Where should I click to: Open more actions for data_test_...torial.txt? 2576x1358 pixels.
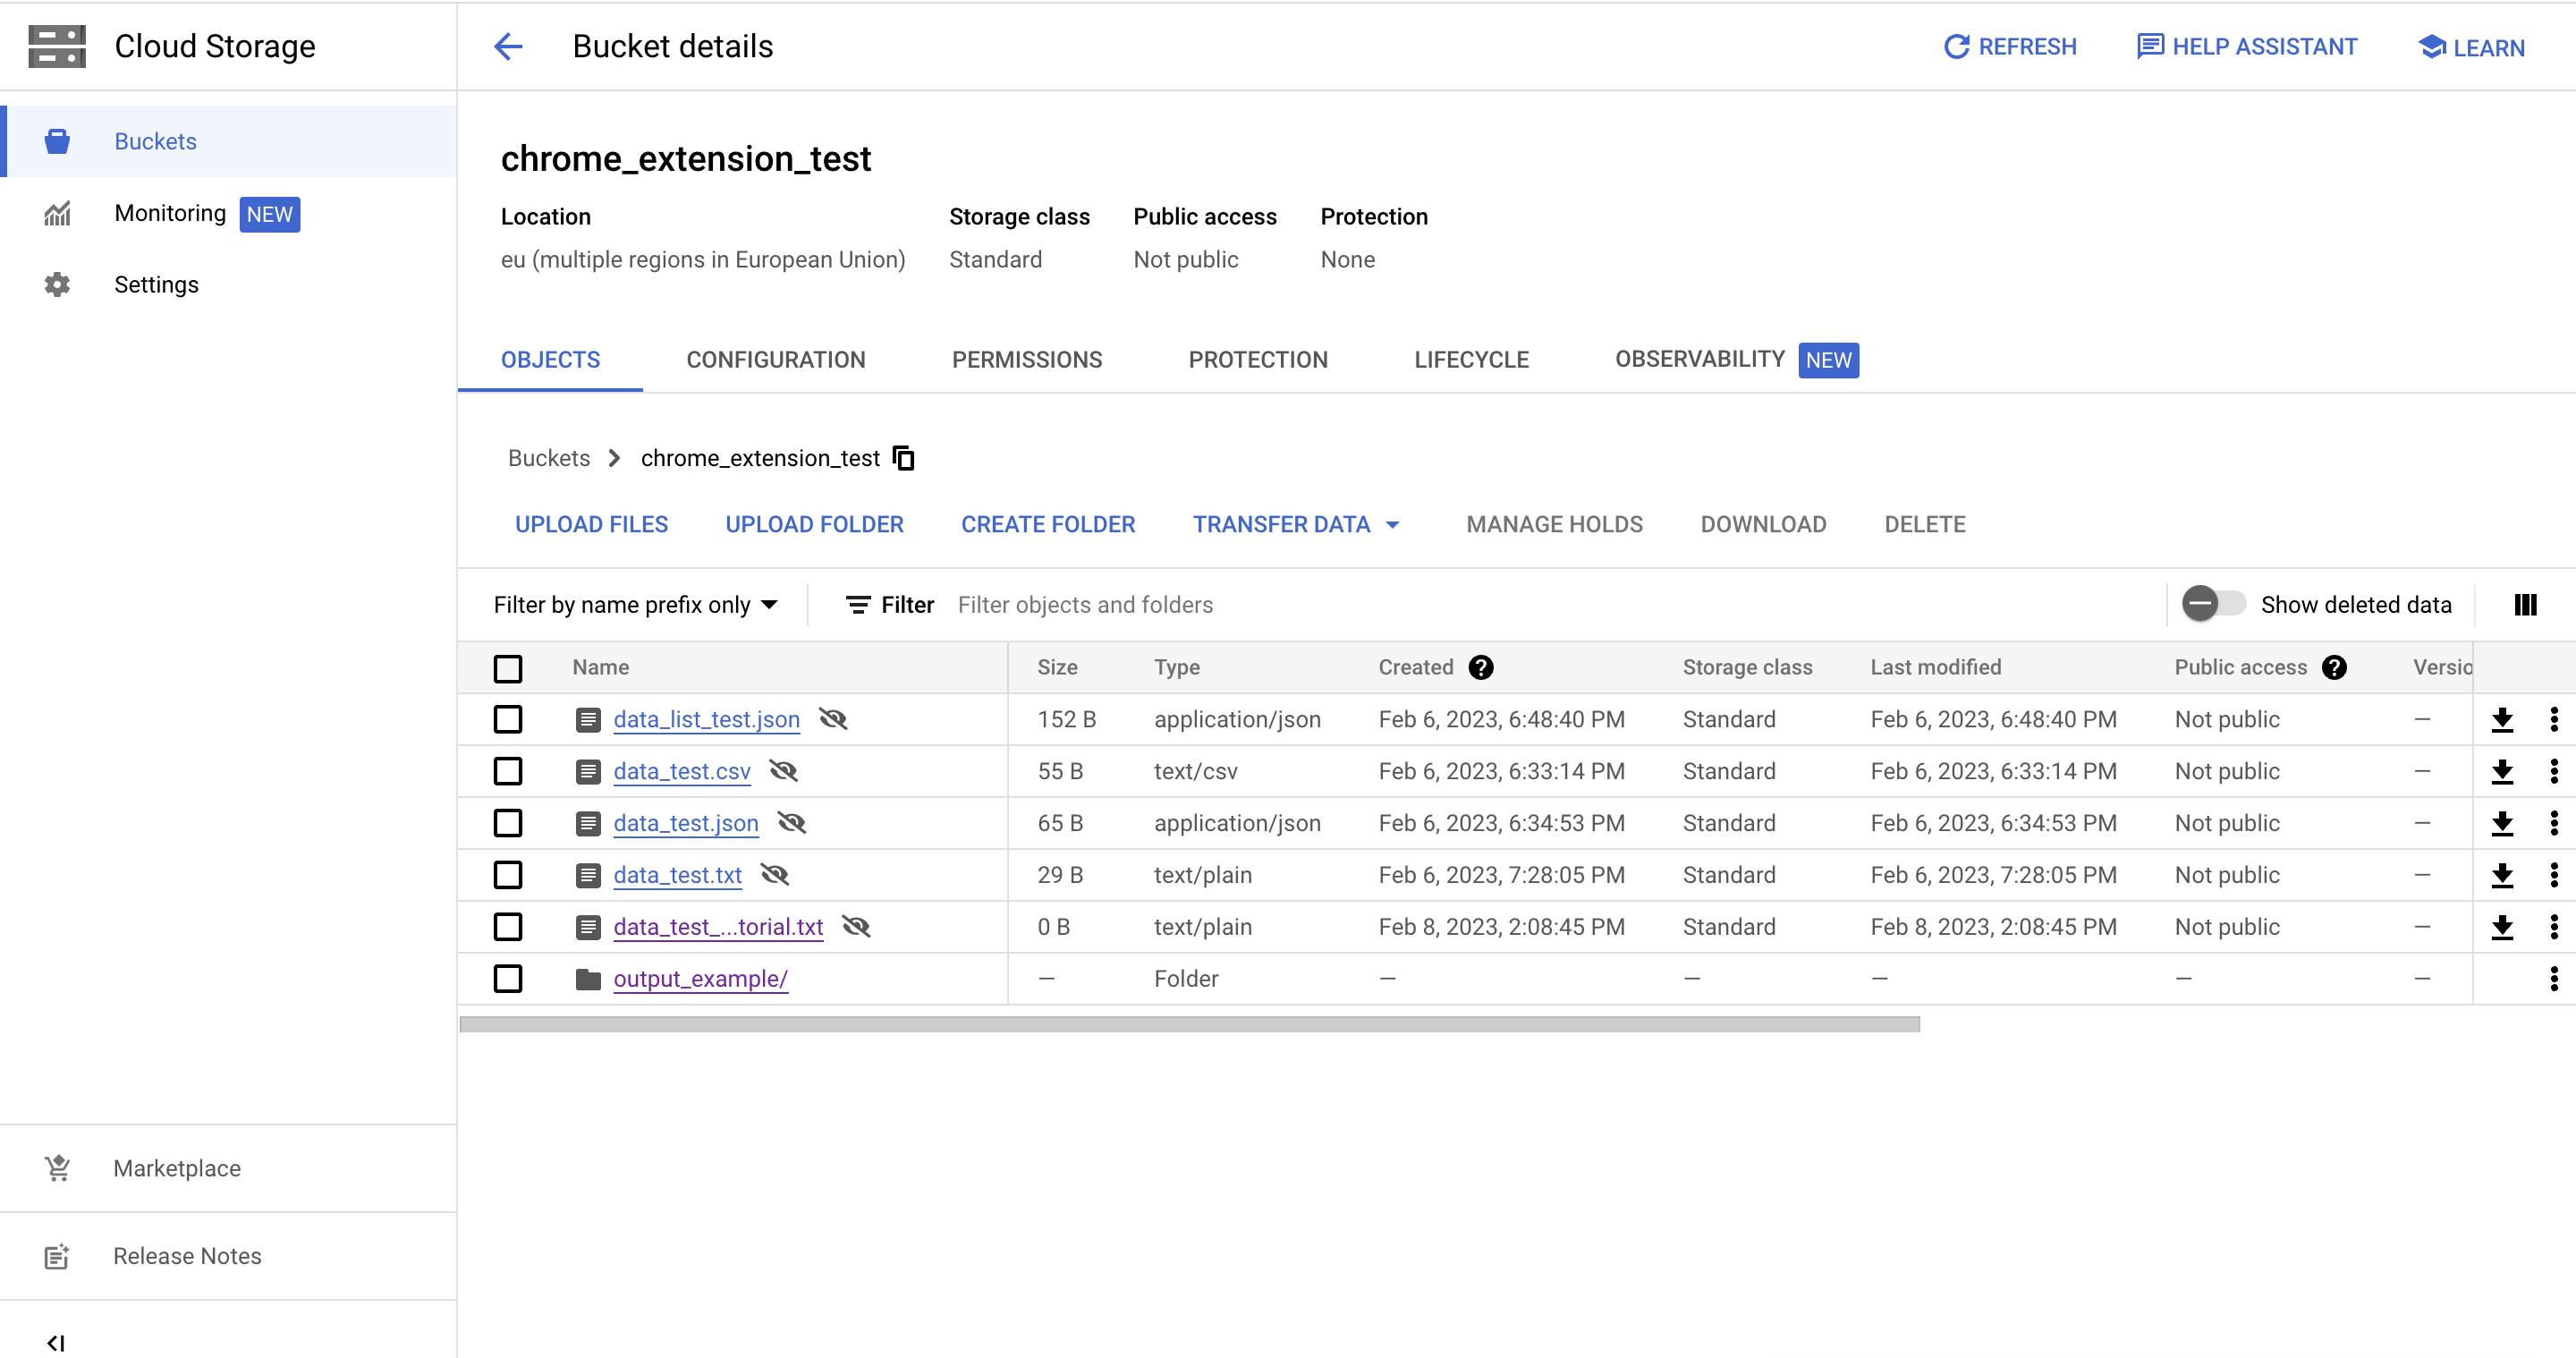2554,928
